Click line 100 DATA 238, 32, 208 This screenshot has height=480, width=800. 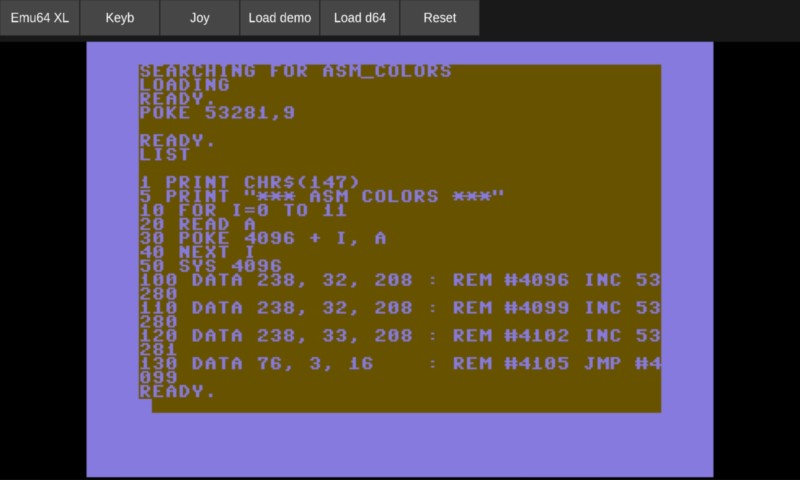coord(400,287)
